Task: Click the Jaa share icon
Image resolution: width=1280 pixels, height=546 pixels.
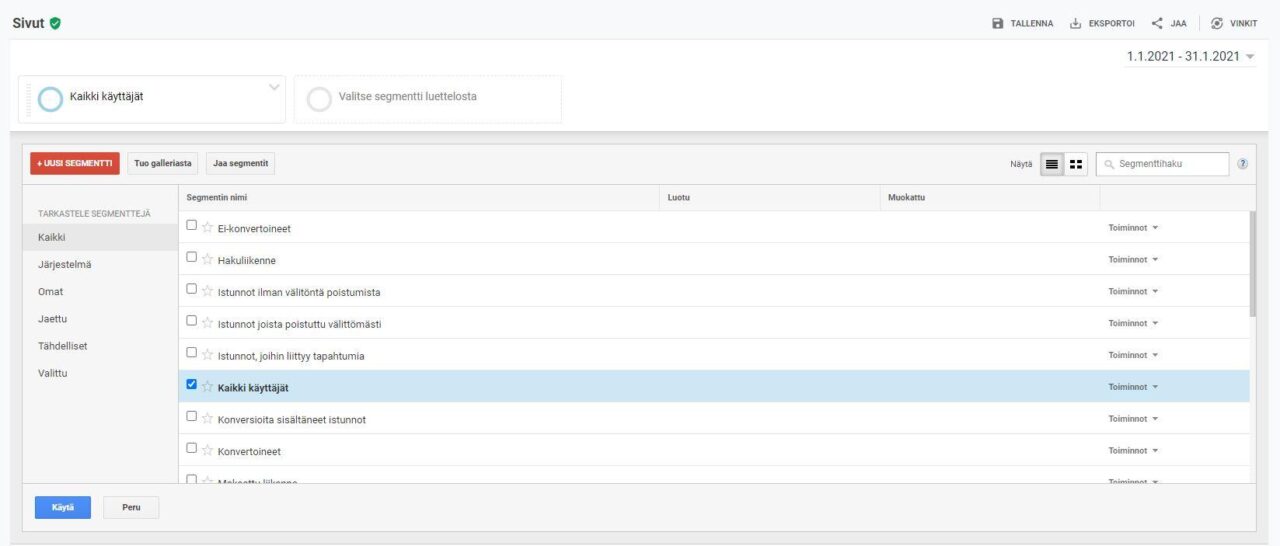Action: (x=1157, y=24)
